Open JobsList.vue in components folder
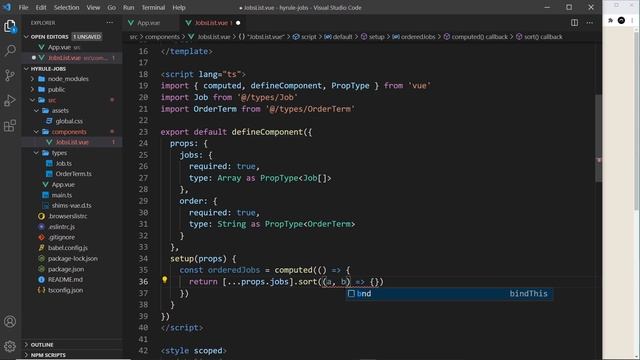This screenshot has width=640, height=360. tap(72, 142)
